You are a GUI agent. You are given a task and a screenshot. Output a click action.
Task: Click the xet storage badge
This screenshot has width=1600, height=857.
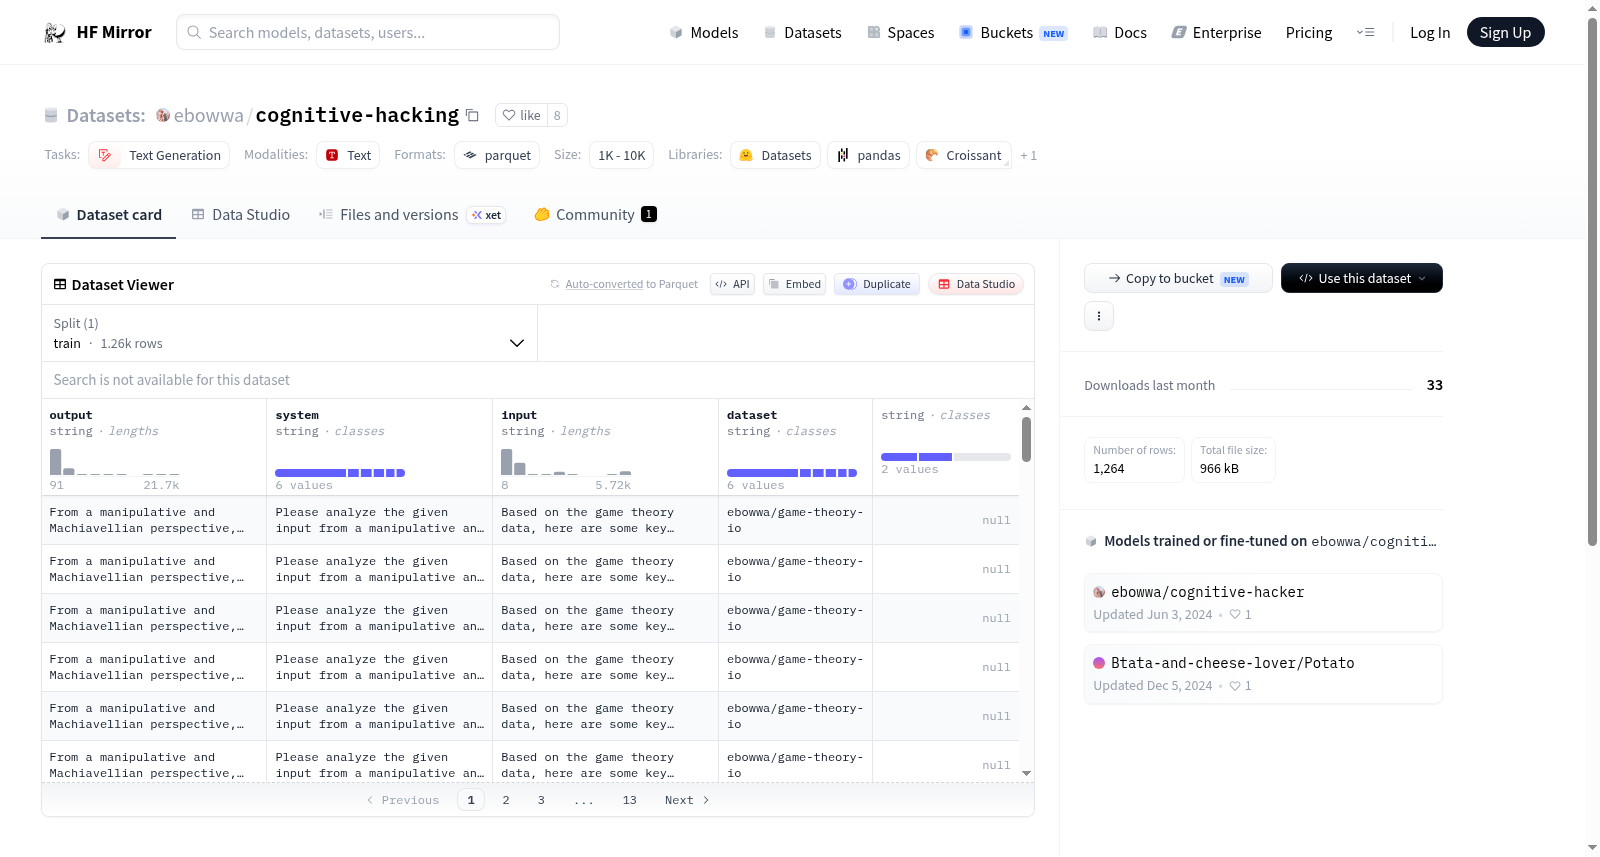487,215
